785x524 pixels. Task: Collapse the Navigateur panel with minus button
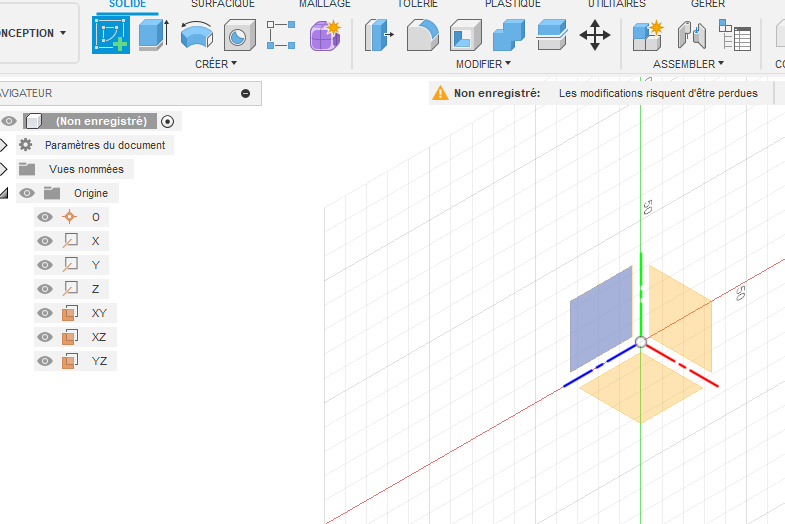(x=246, y=93)
